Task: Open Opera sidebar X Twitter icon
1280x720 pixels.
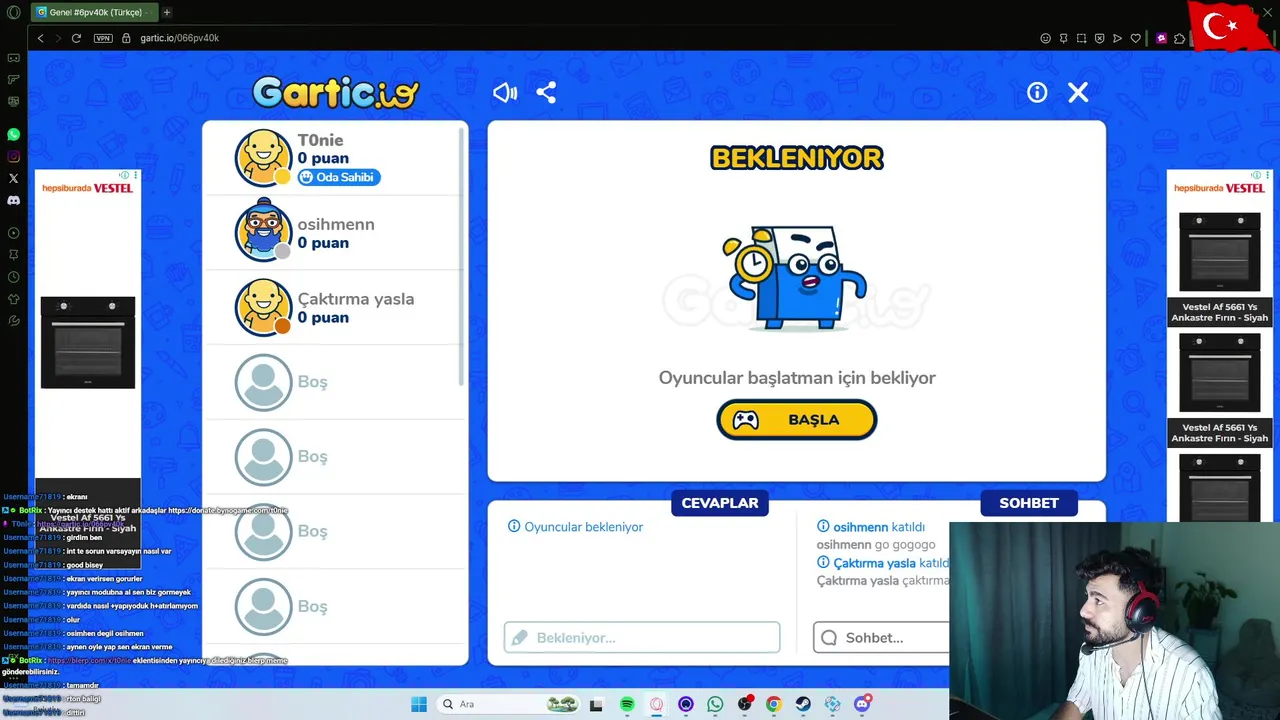Action: (x=13, y=178)
